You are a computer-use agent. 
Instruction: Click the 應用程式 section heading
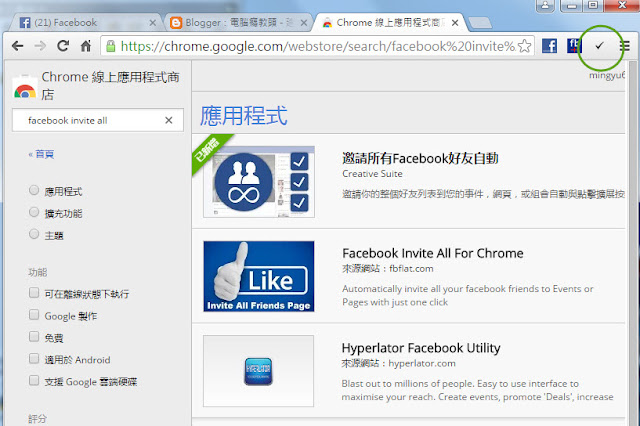point(244,115)
